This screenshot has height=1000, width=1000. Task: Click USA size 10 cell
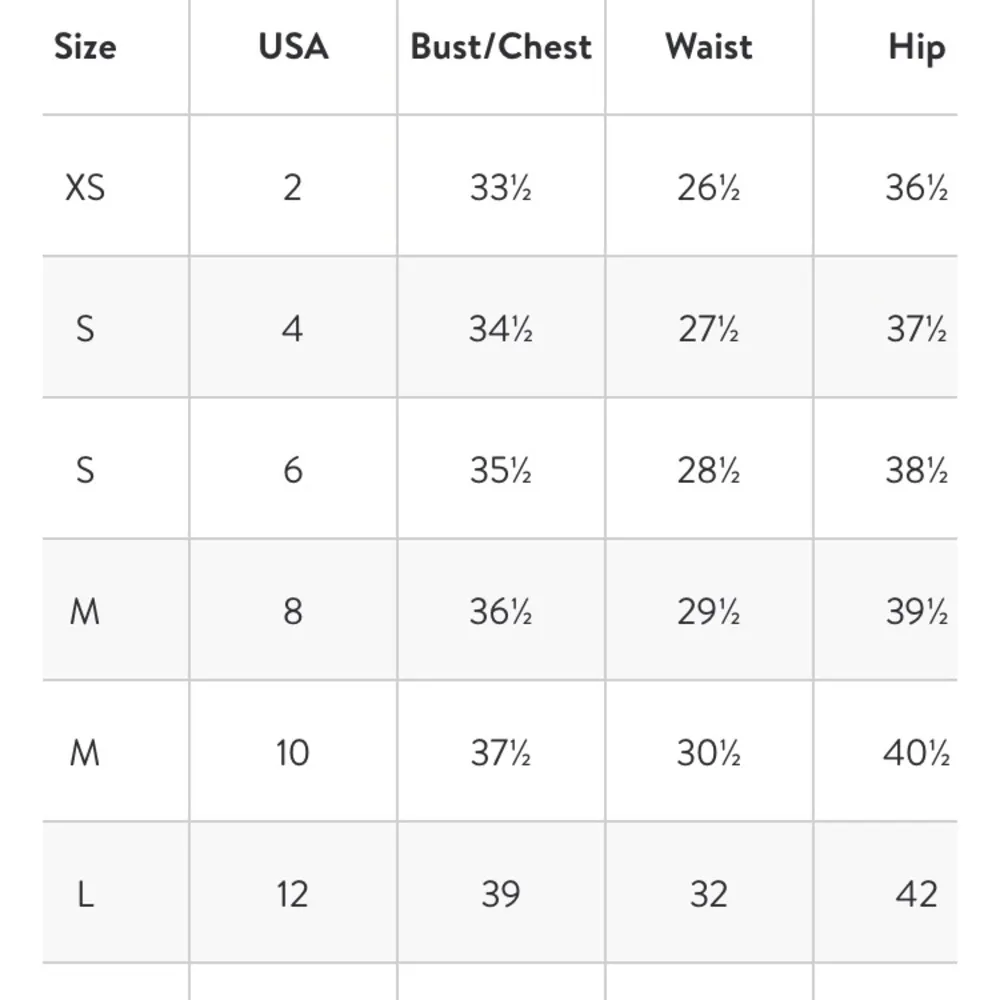[292, 753]
